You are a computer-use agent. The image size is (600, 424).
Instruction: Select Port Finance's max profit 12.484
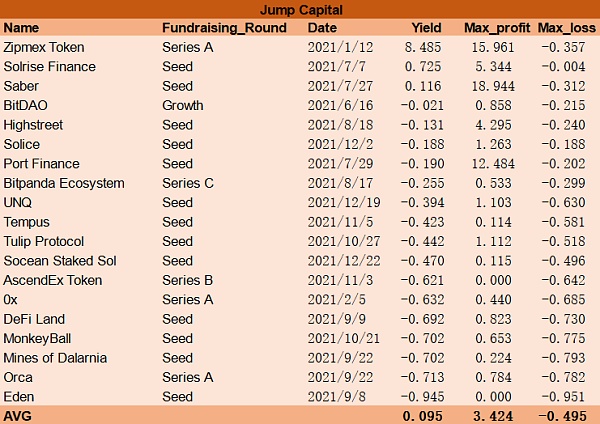[506, 164]
